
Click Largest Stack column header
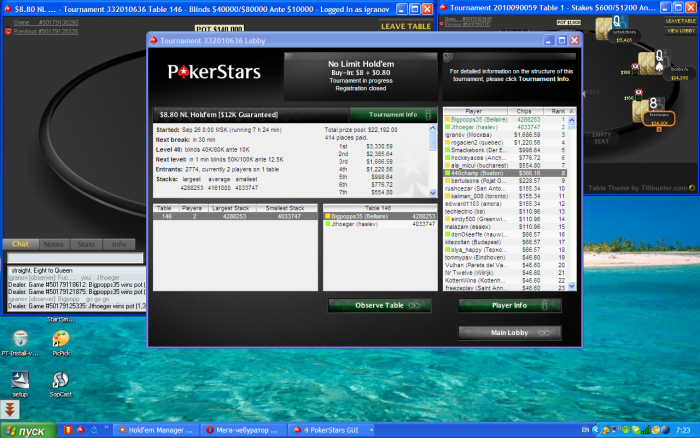pyautogui.click(x=231, y=209)
